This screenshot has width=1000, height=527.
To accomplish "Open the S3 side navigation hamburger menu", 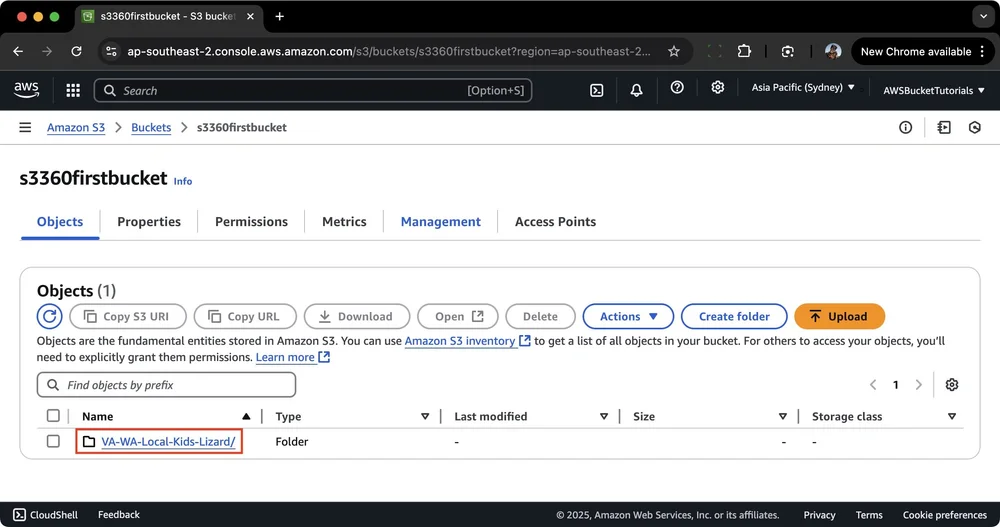I will (x=25, y=128).
